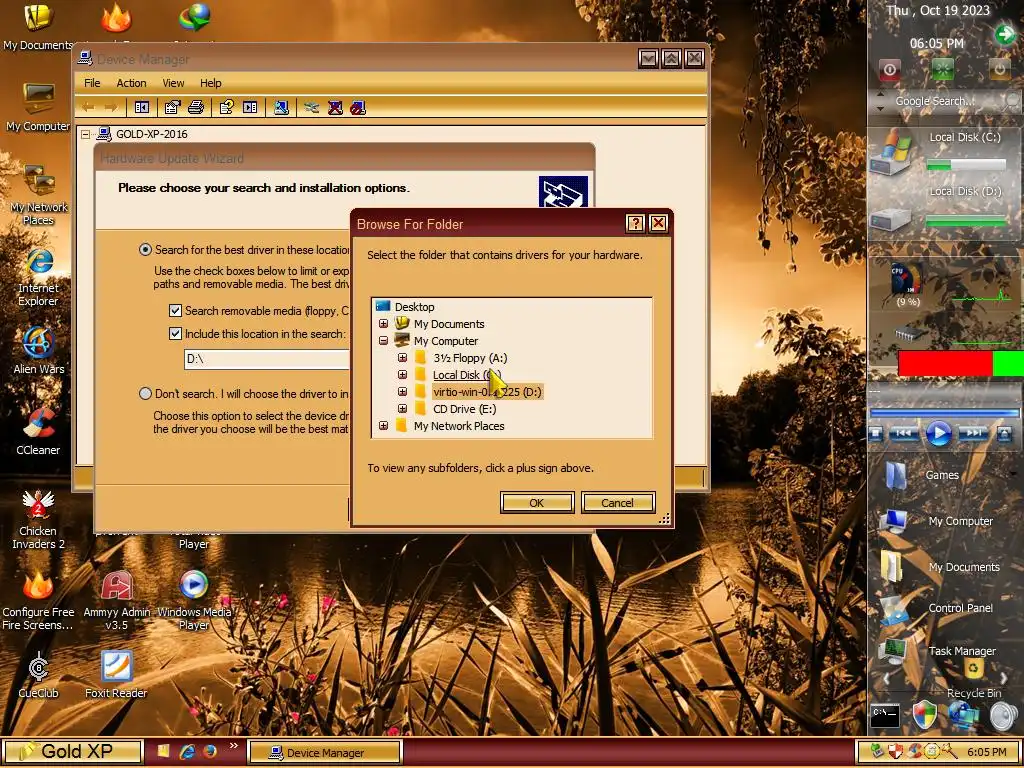Click the speaker volume icon in sidebar

pyautogui.click(x=1003, y=716)
